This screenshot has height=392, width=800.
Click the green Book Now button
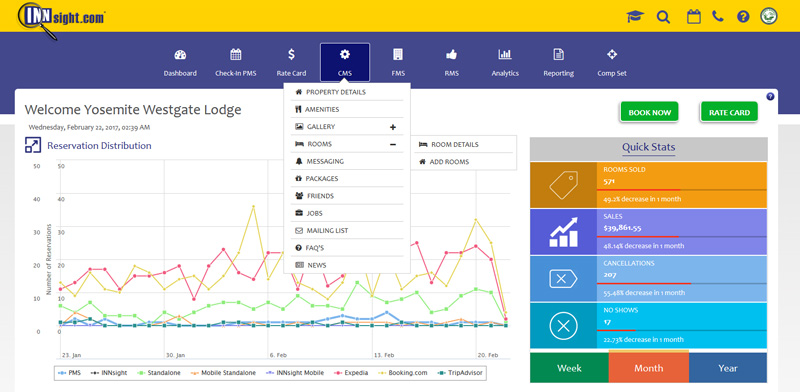[x=649, y=112]
